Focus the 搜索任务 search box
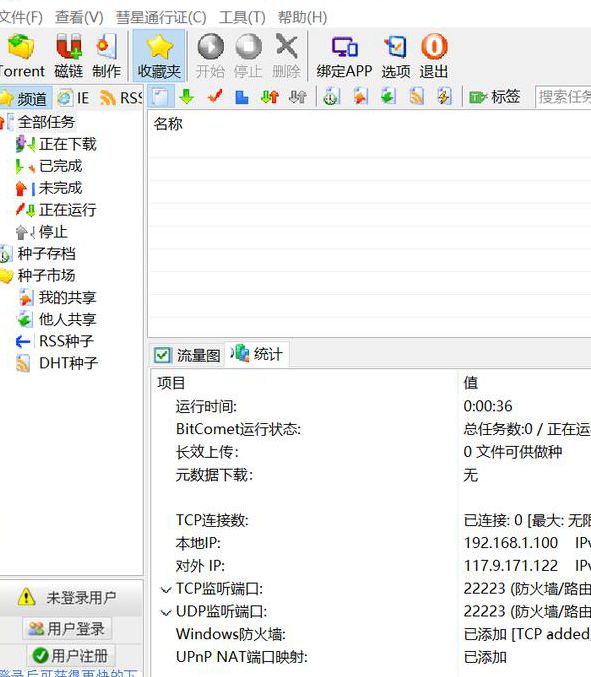Viewport: 591px width, 677px height. (x=563, y=97)
